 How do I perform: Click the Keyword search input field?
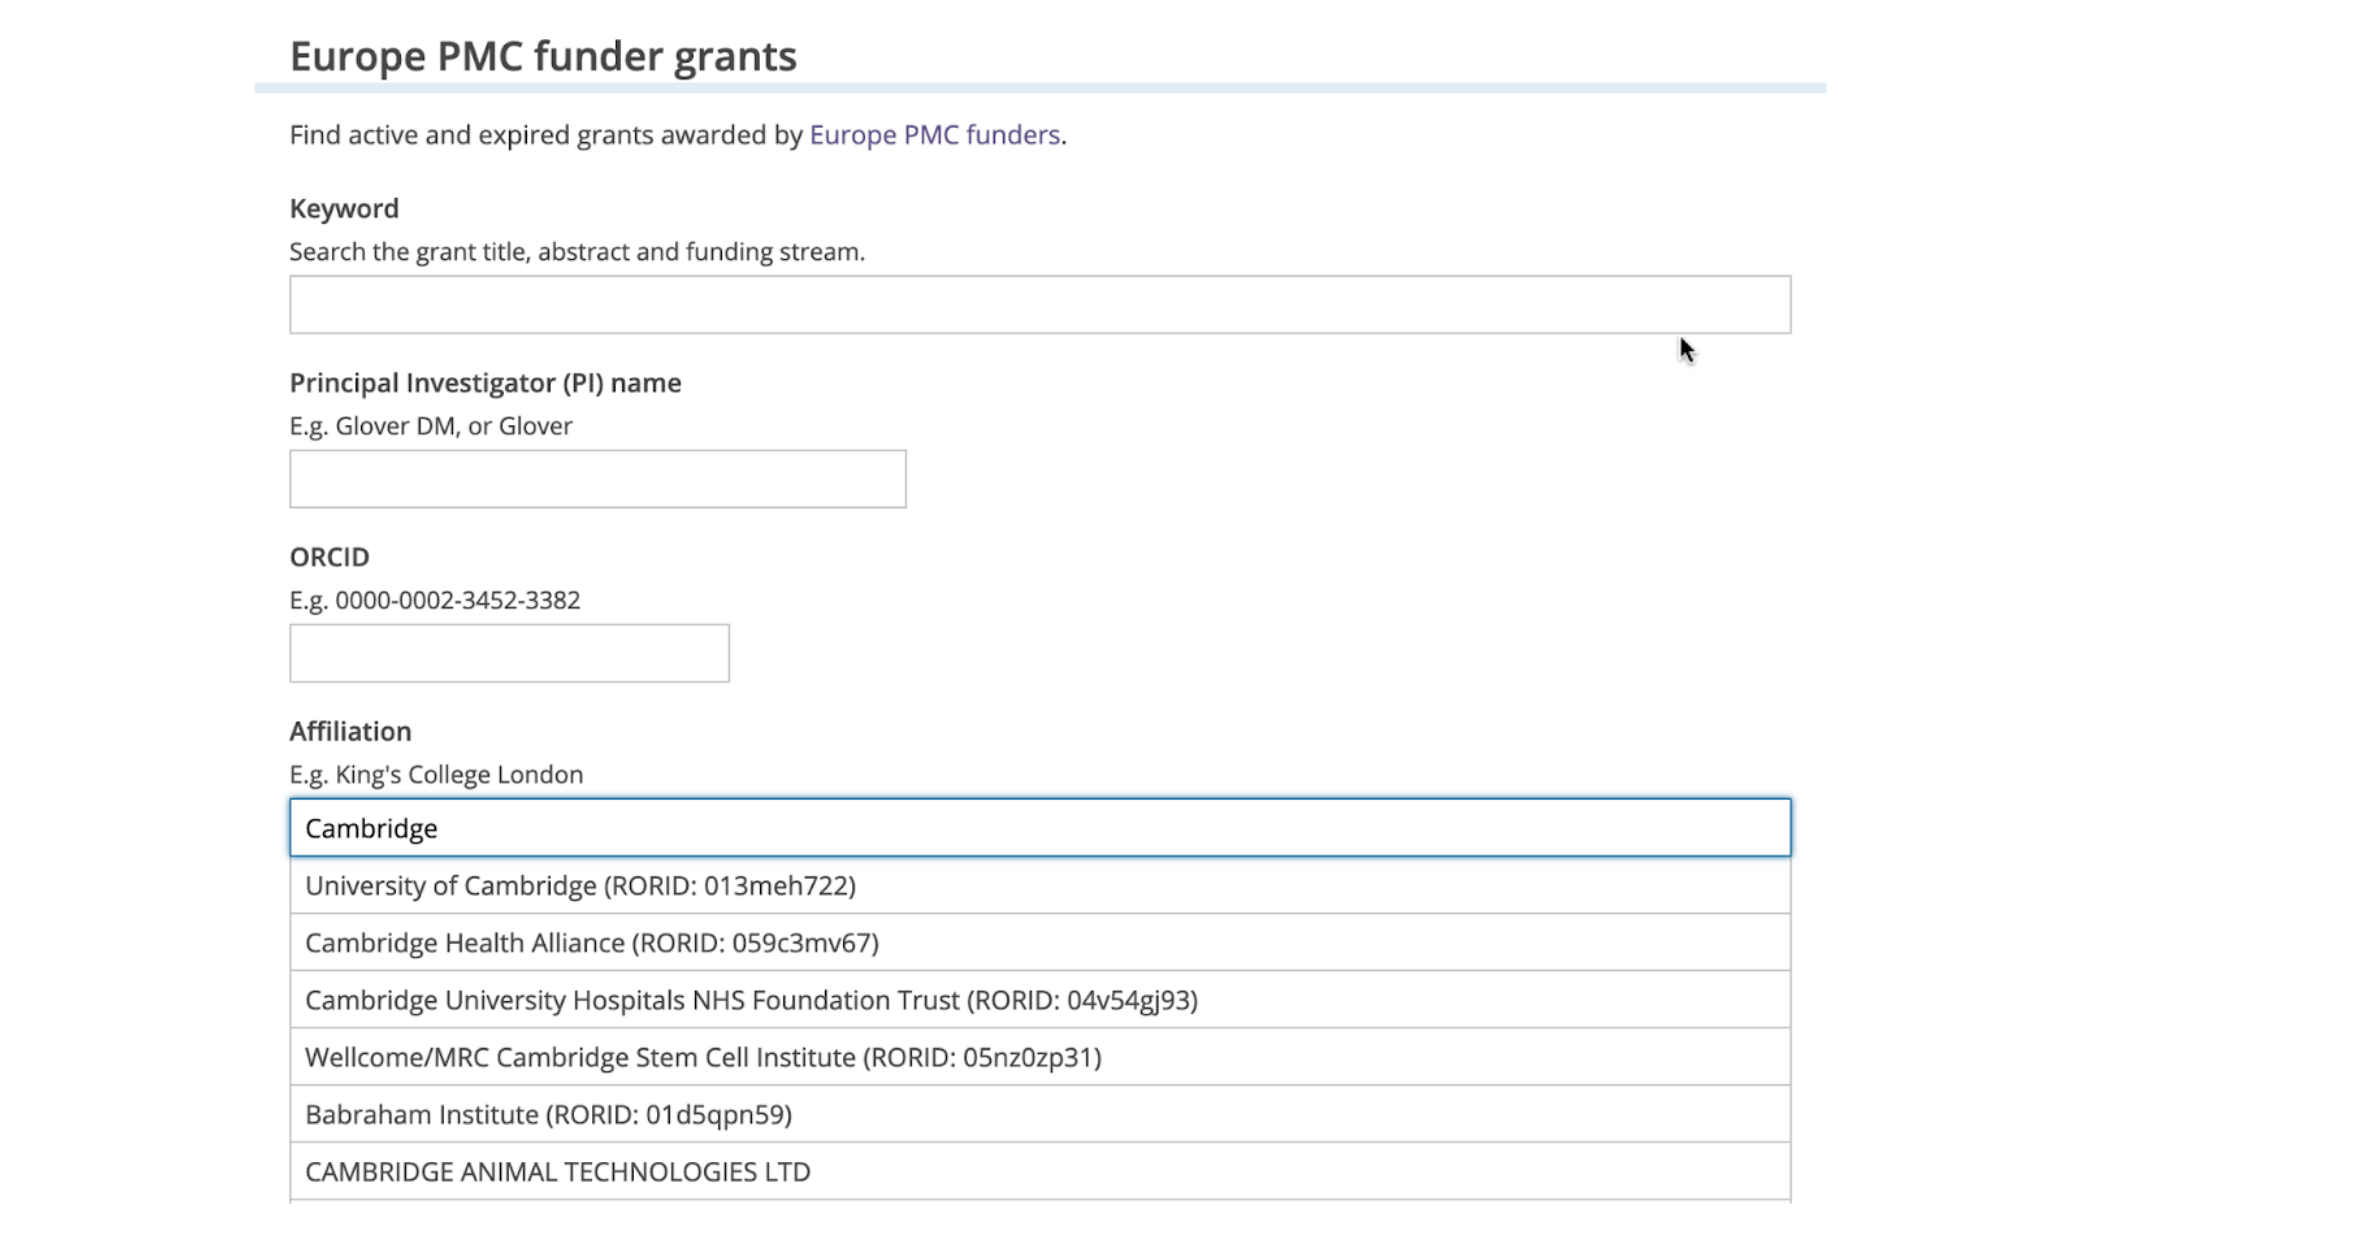click(x=1040, y=304)
